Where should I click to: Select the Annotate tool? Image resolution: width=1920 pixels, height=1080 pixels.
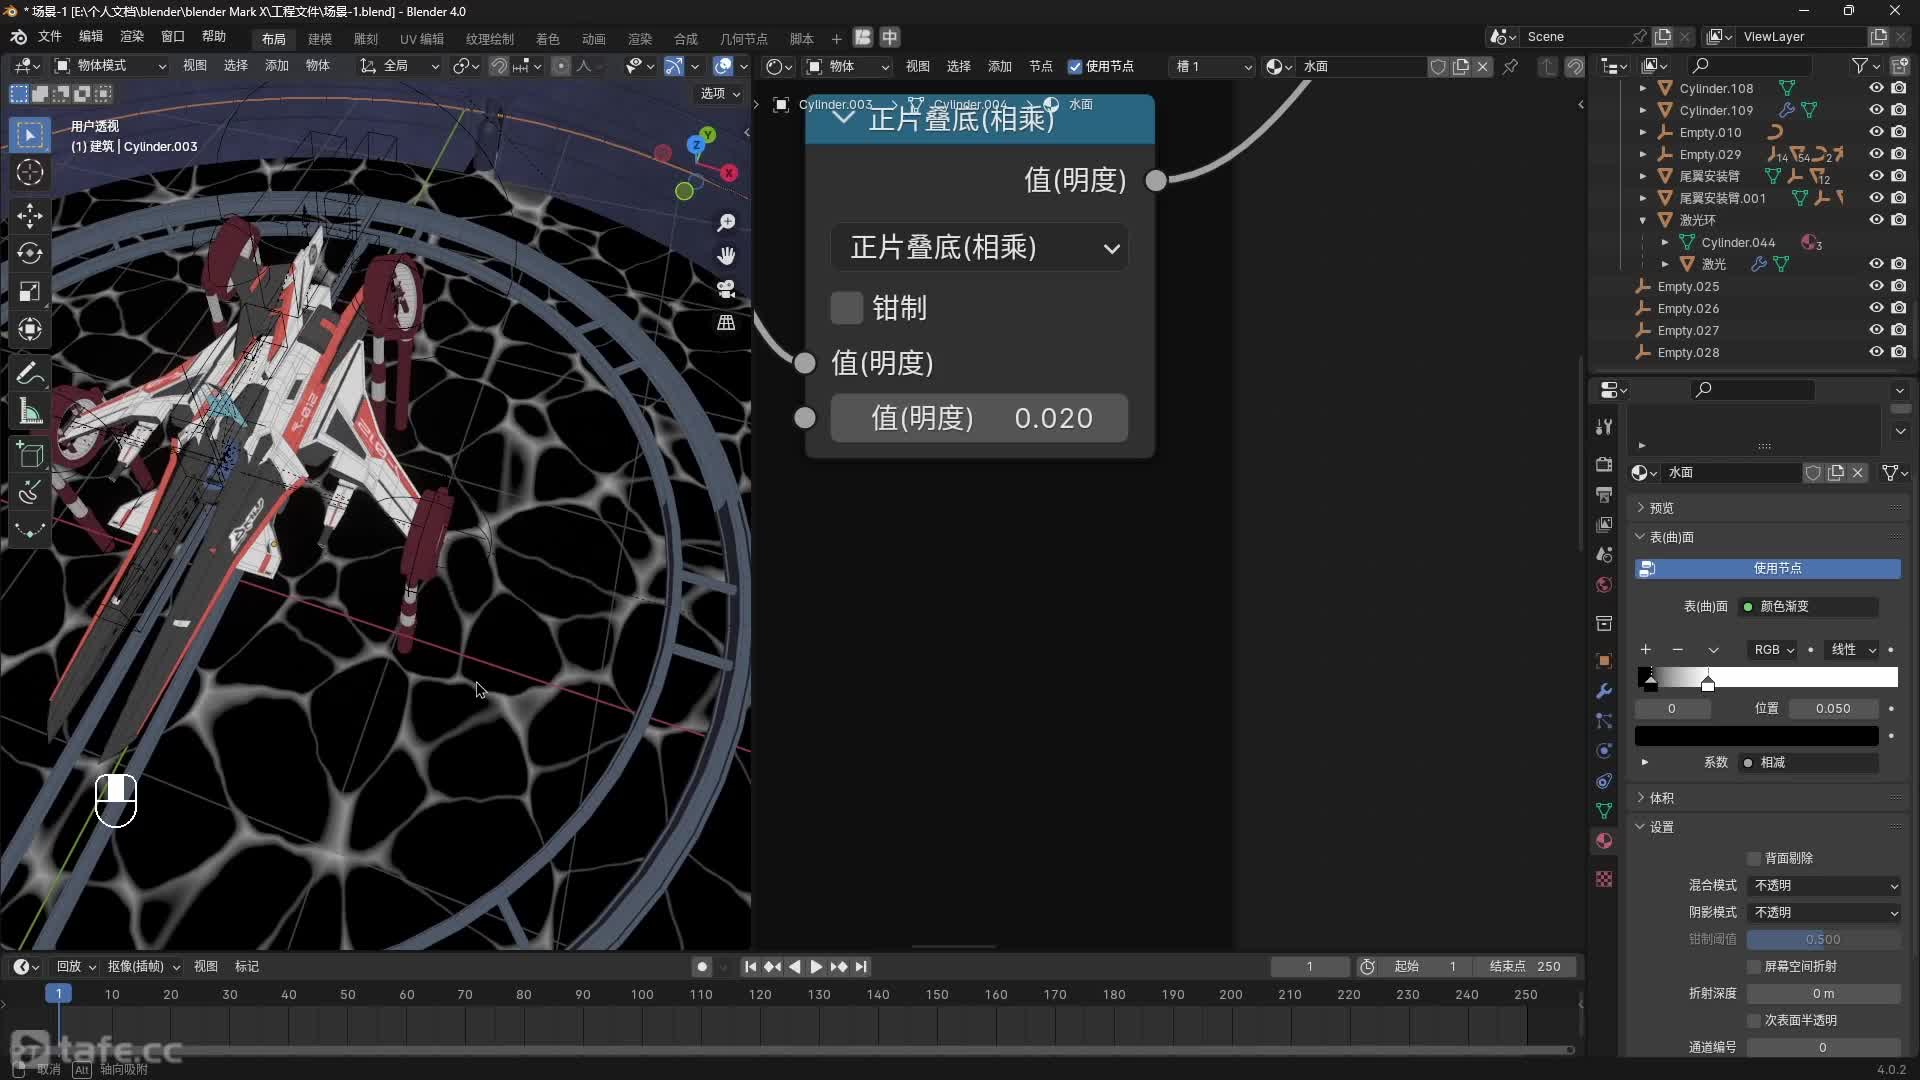click(29, 373)
